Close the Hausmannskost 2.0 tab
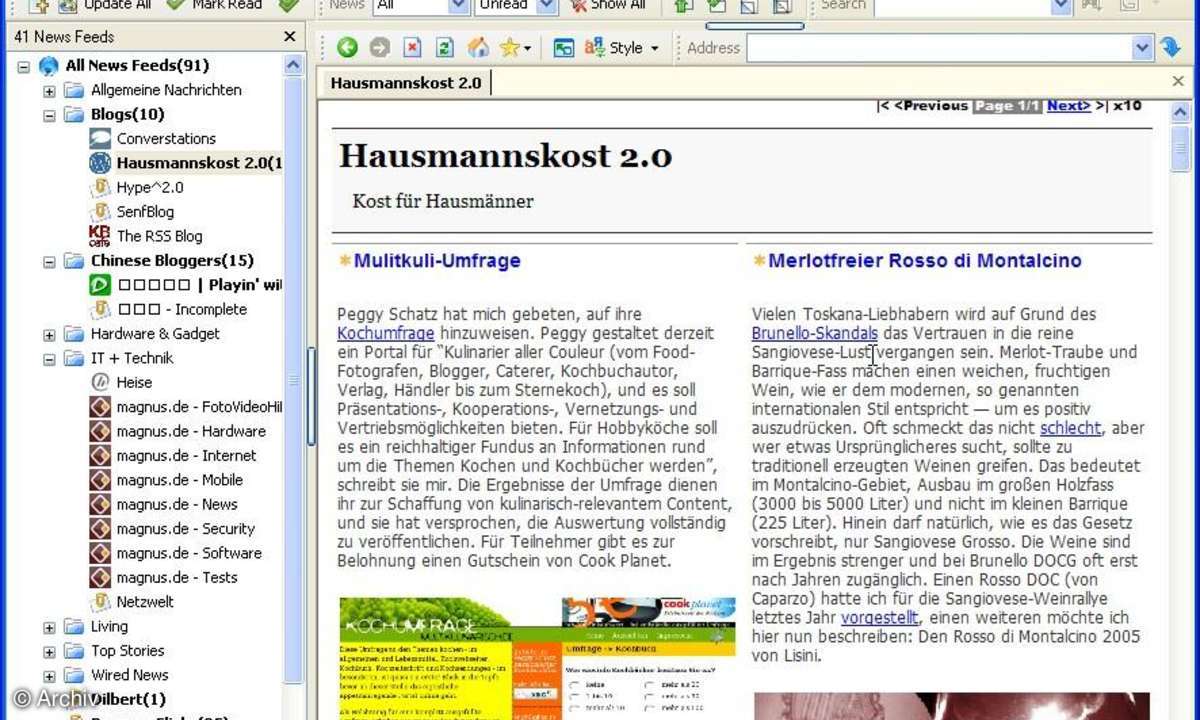 coord(1178,82)
